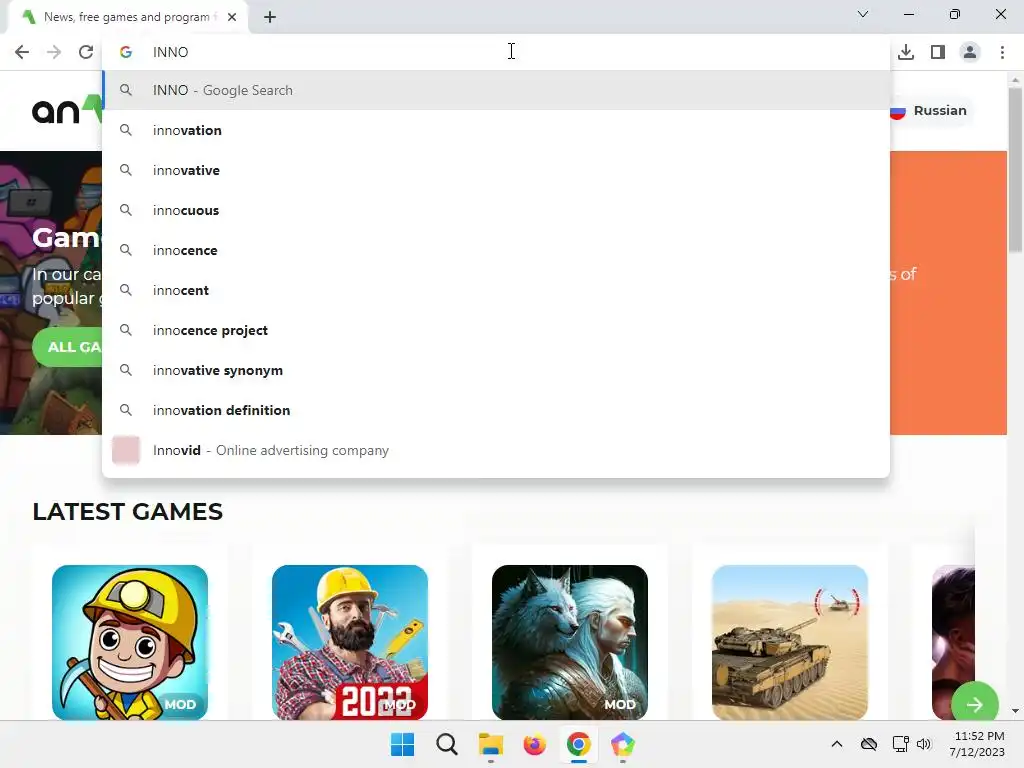The height and width of the screenshot is (768, 1024).
Task: Open Windows taskbar Search
Action: (447, 744)
